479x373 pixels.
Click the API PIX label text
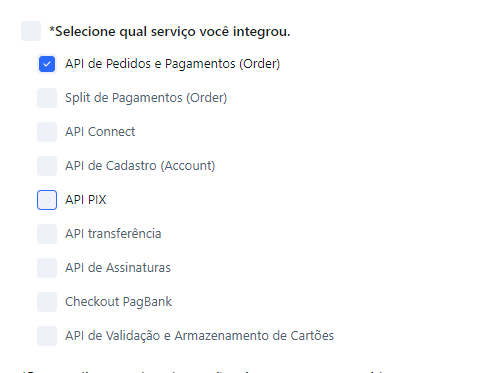pyautogui.click(x=86, y=200)
